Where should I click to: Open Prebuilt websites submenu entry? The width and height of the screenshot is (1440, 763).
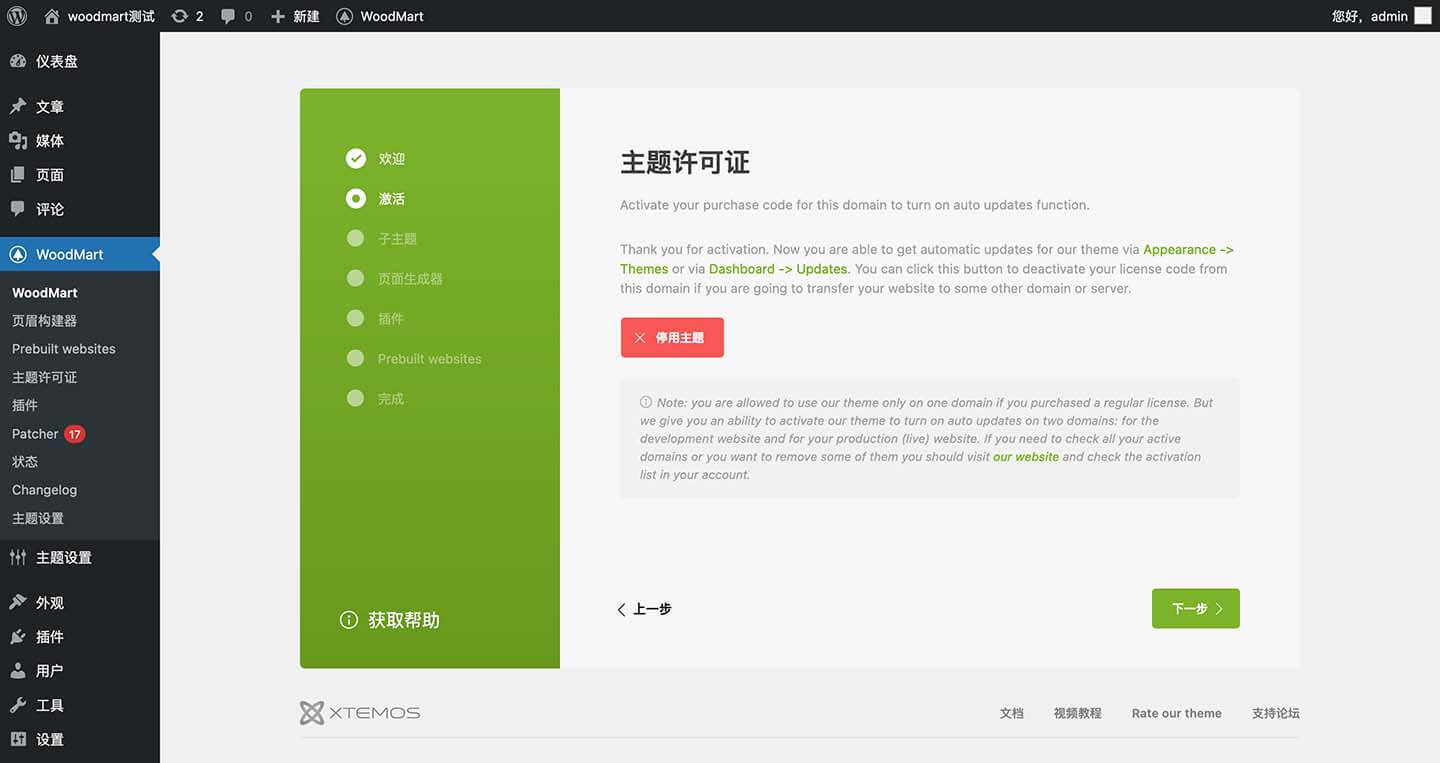pyautogui.click(x=64, y=349)
